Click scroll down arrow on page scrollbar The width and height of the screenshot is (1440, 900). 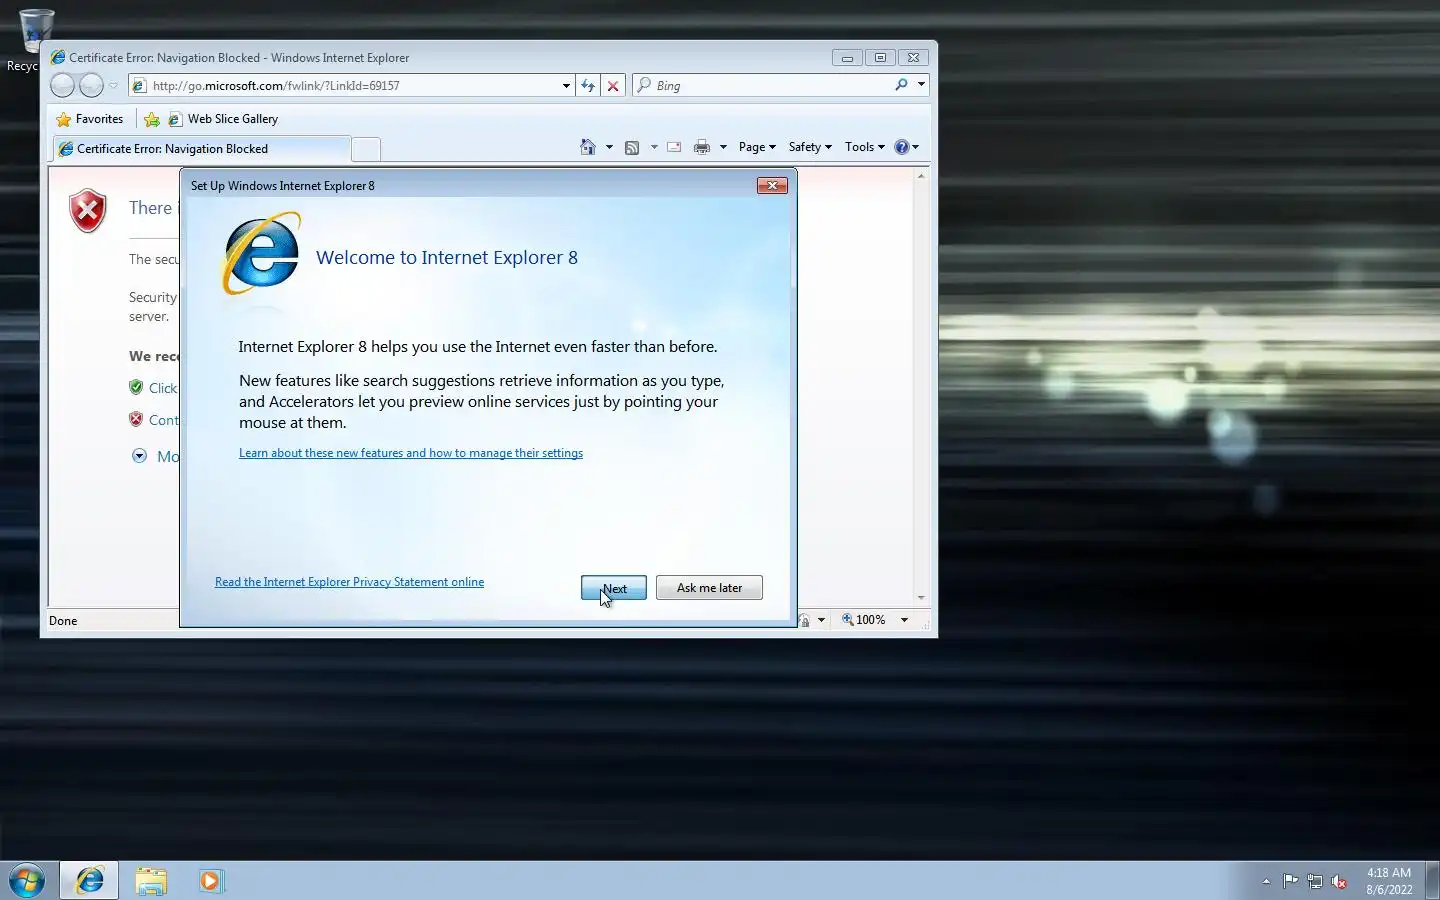pos(921,598)
